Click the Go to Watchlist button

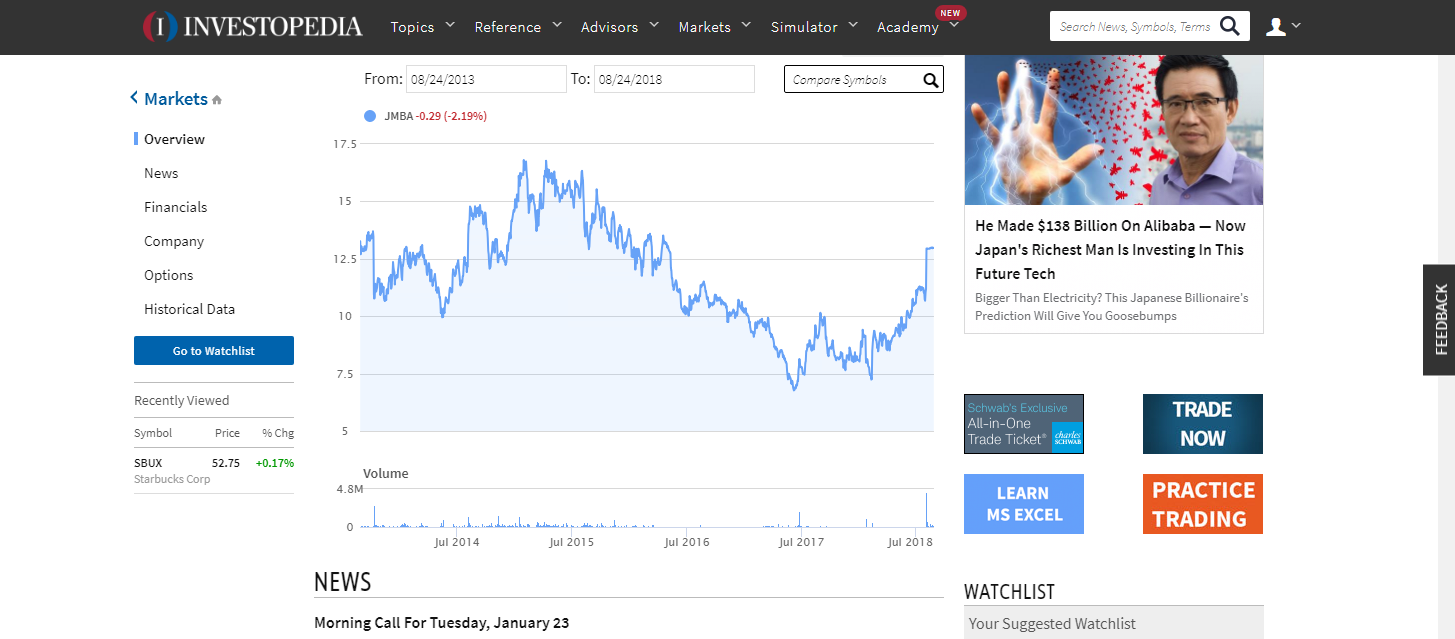(x=214, y=351)
